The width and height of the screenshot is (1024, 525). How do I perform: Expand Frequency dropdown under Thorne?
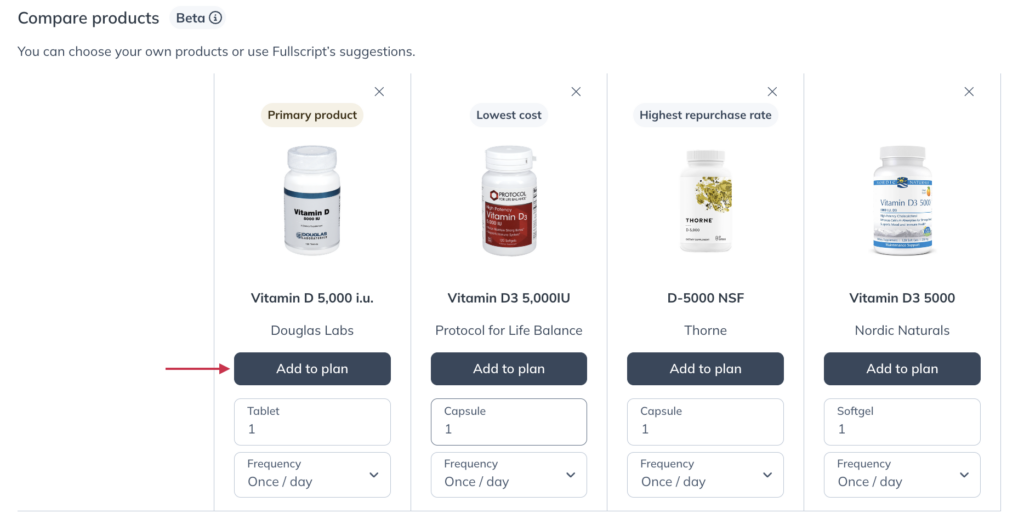(705, 475)
